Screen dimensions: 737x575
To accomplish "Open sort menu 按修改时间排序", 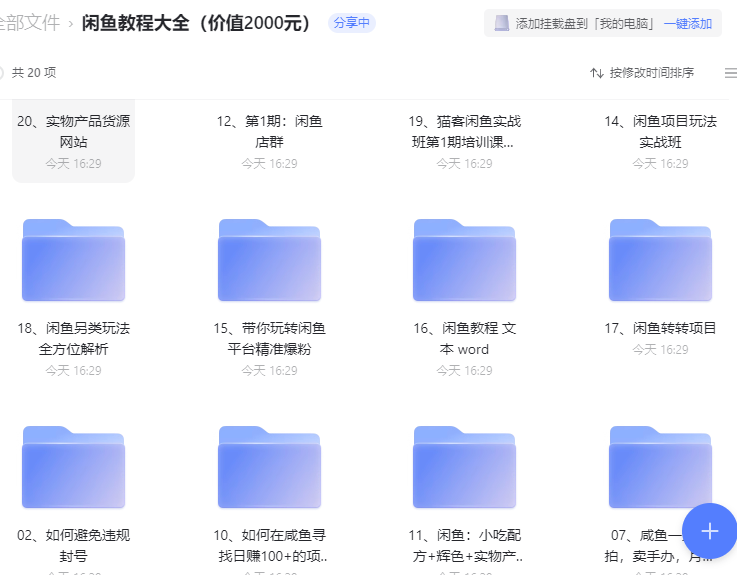I will [x=651, y=73].
